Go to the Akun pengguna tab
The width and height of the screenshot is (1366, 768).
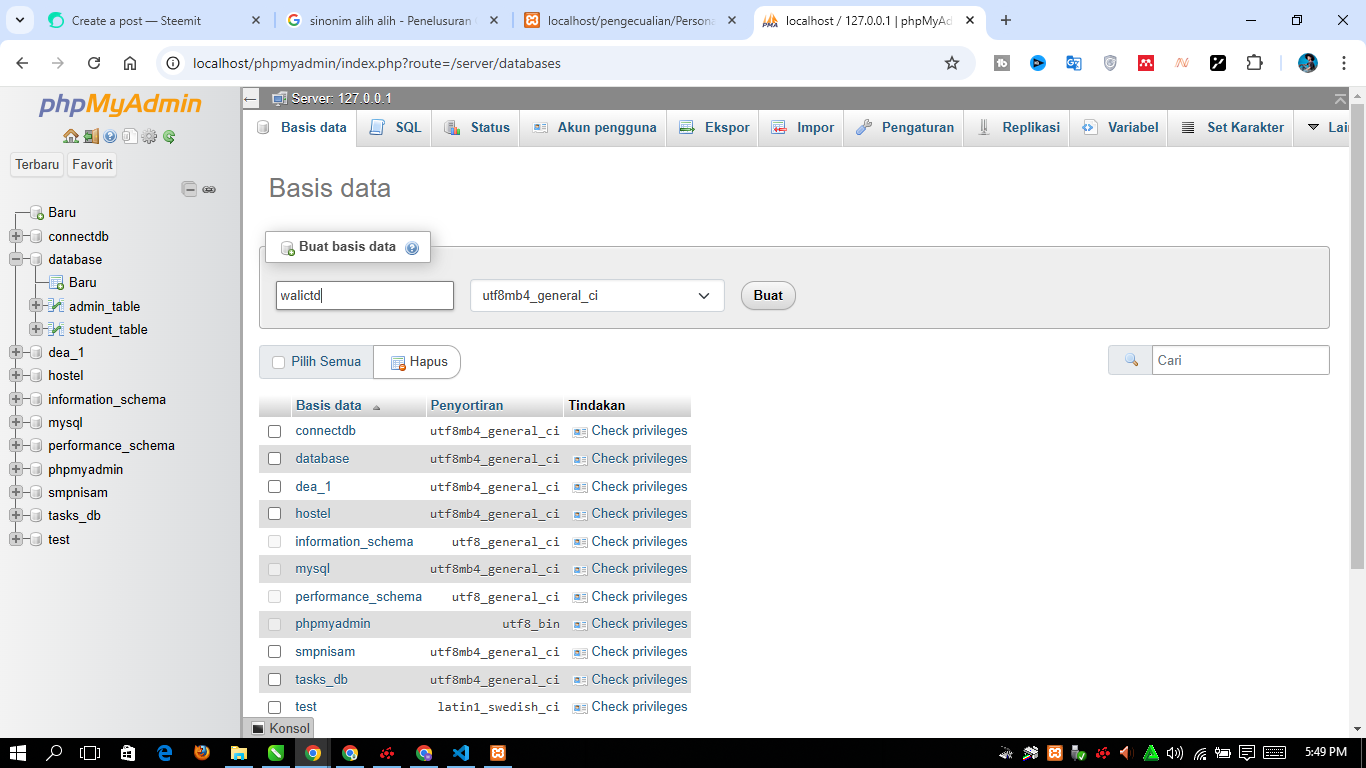(593, 128)
